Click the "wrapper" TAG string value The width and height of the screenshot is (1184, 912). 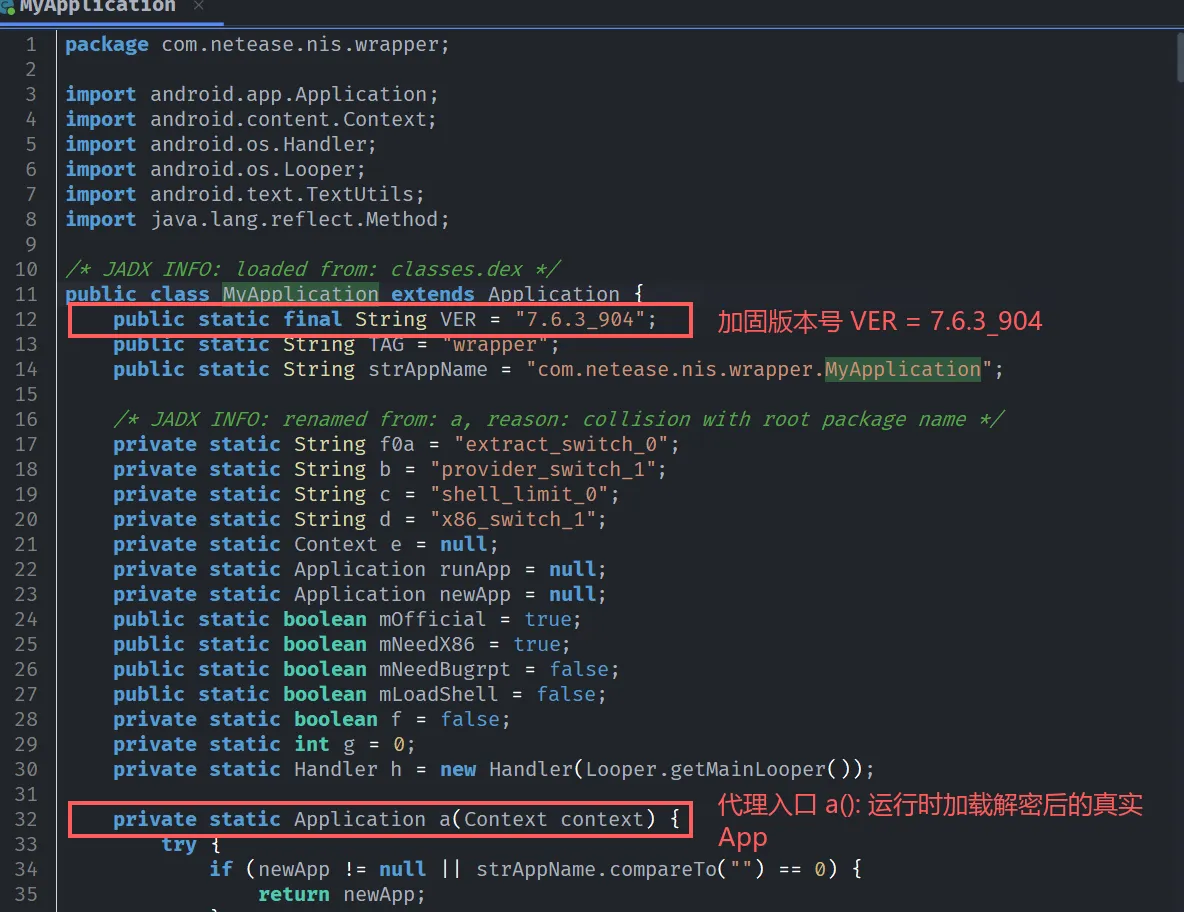[x=495, y=344]
